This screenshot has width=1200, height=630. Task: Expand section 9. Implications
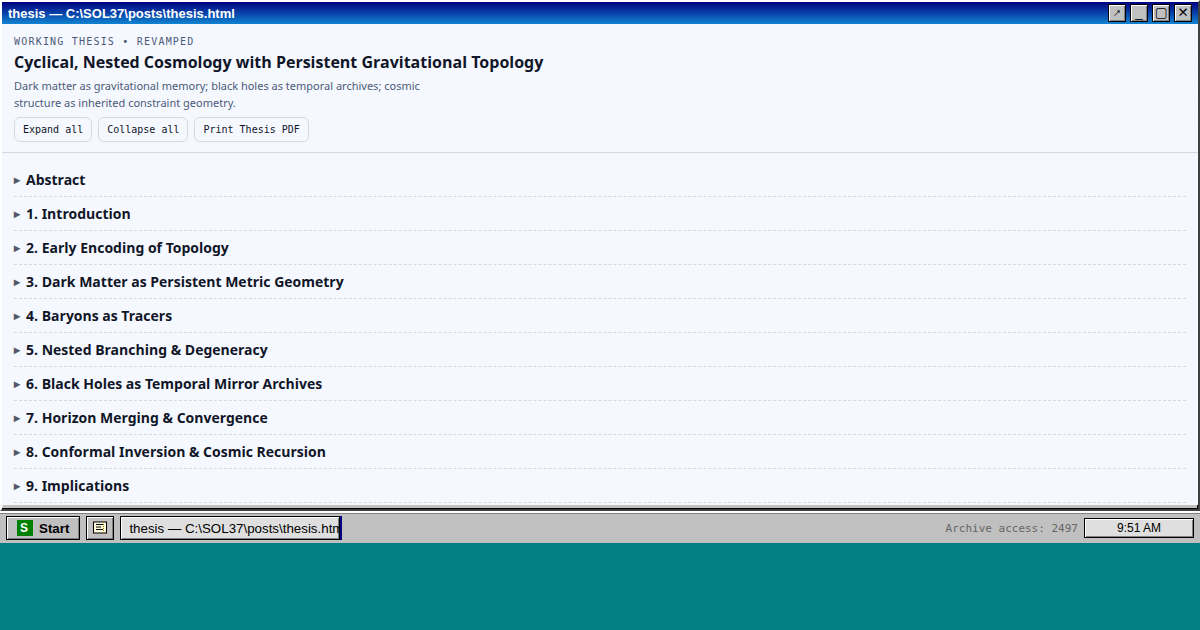[77, 486]
